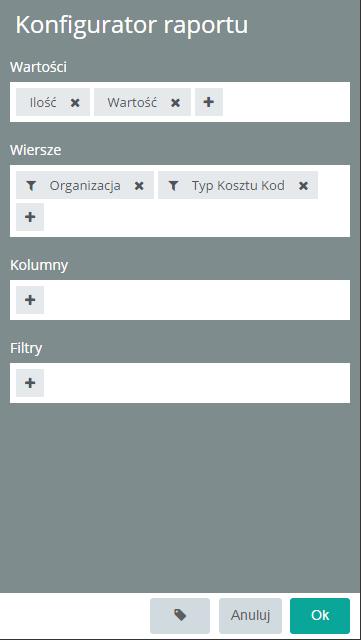Remove the Ilość value chip
Screen dimensions: 361x640
click(x=75, y=102)
